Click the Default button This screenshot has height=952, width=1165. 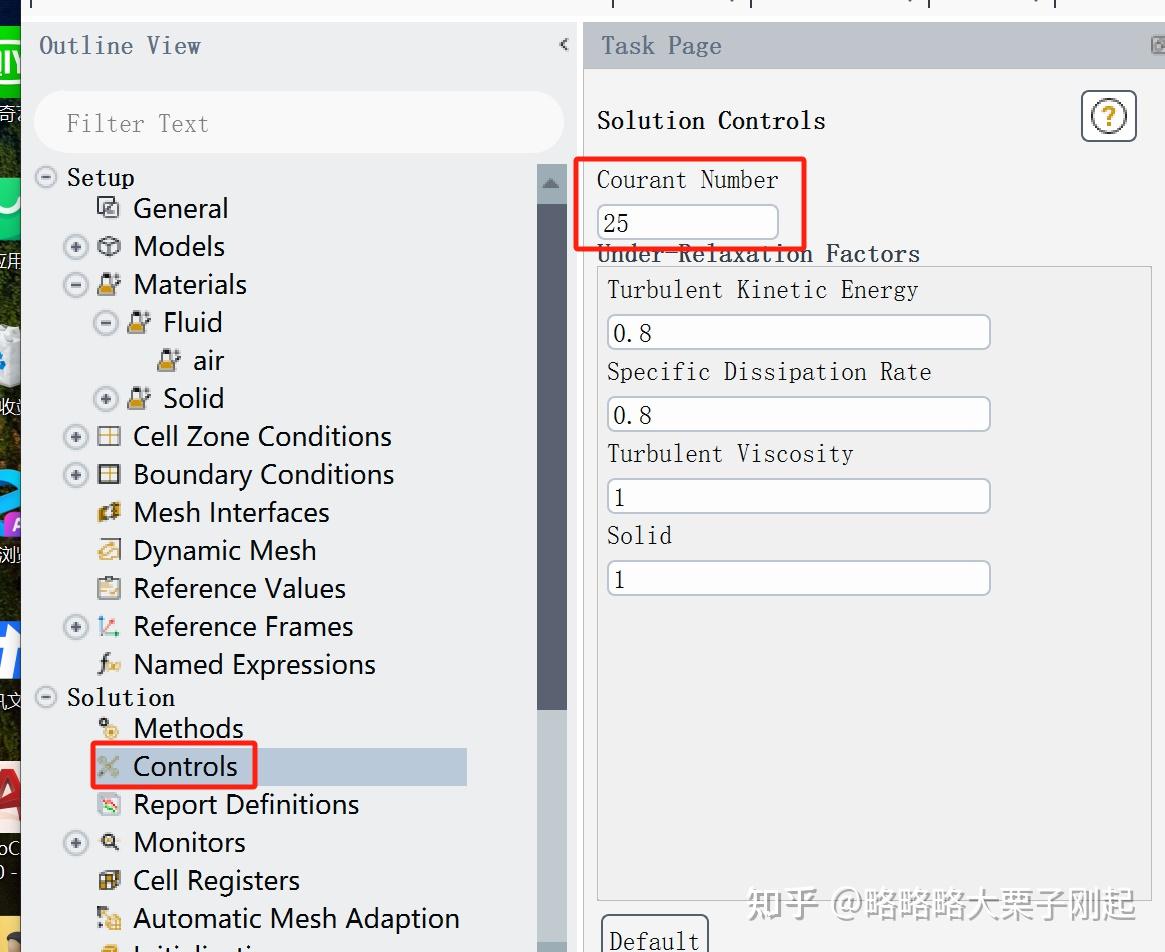click(654, 939)
